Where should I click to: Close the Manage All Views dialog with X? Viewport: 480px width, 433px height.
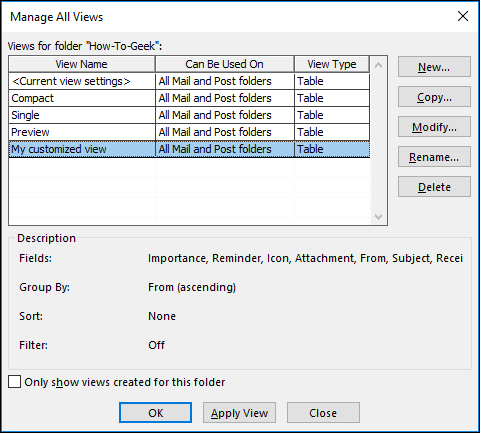pyautogui.click(x=463, y=16)
